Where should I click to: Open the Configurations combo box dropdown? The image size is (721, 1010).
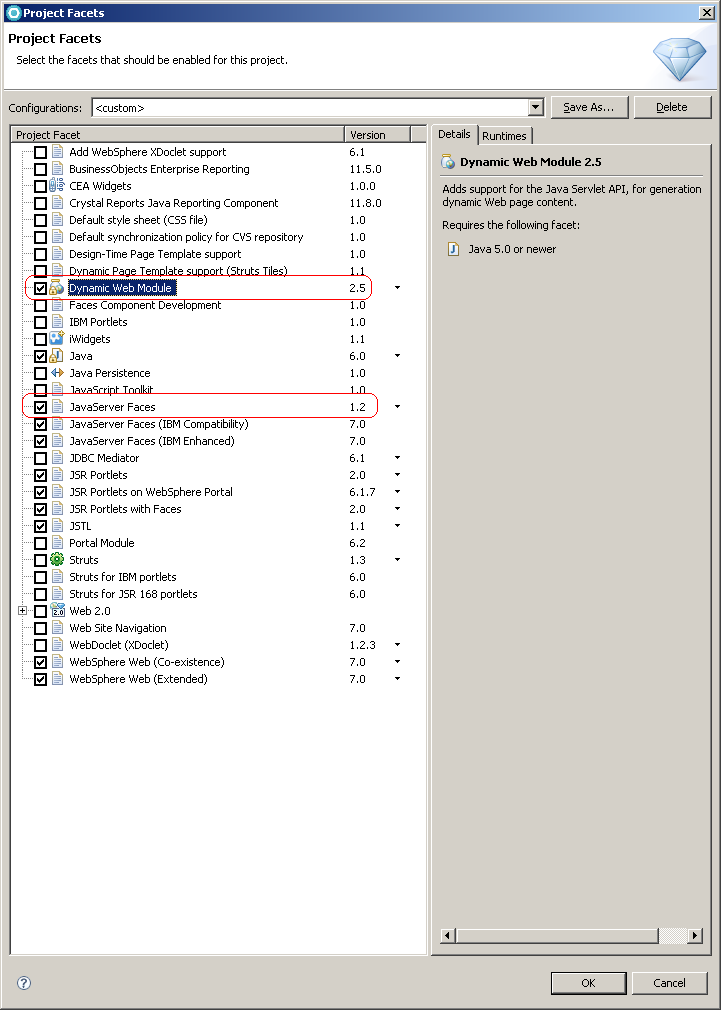(x=535, y=108)
